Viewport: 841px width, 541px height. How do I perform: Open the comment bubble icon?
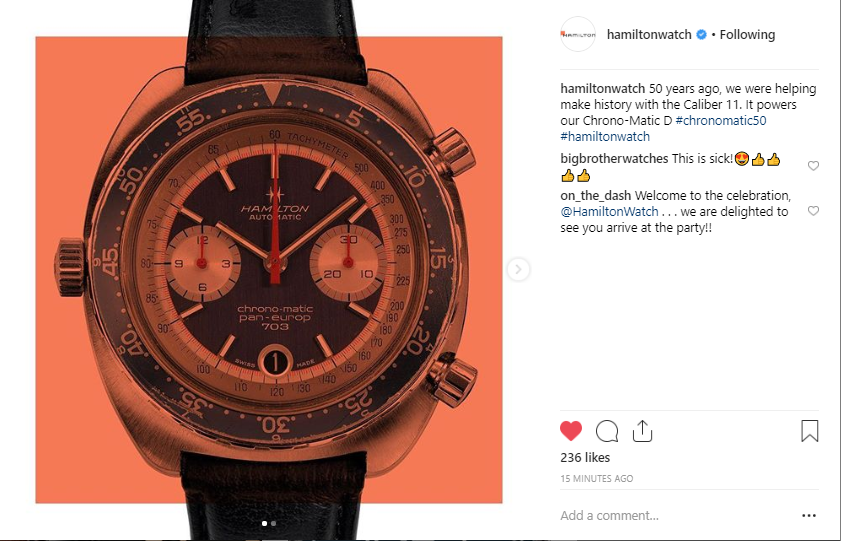coord(607,431)
